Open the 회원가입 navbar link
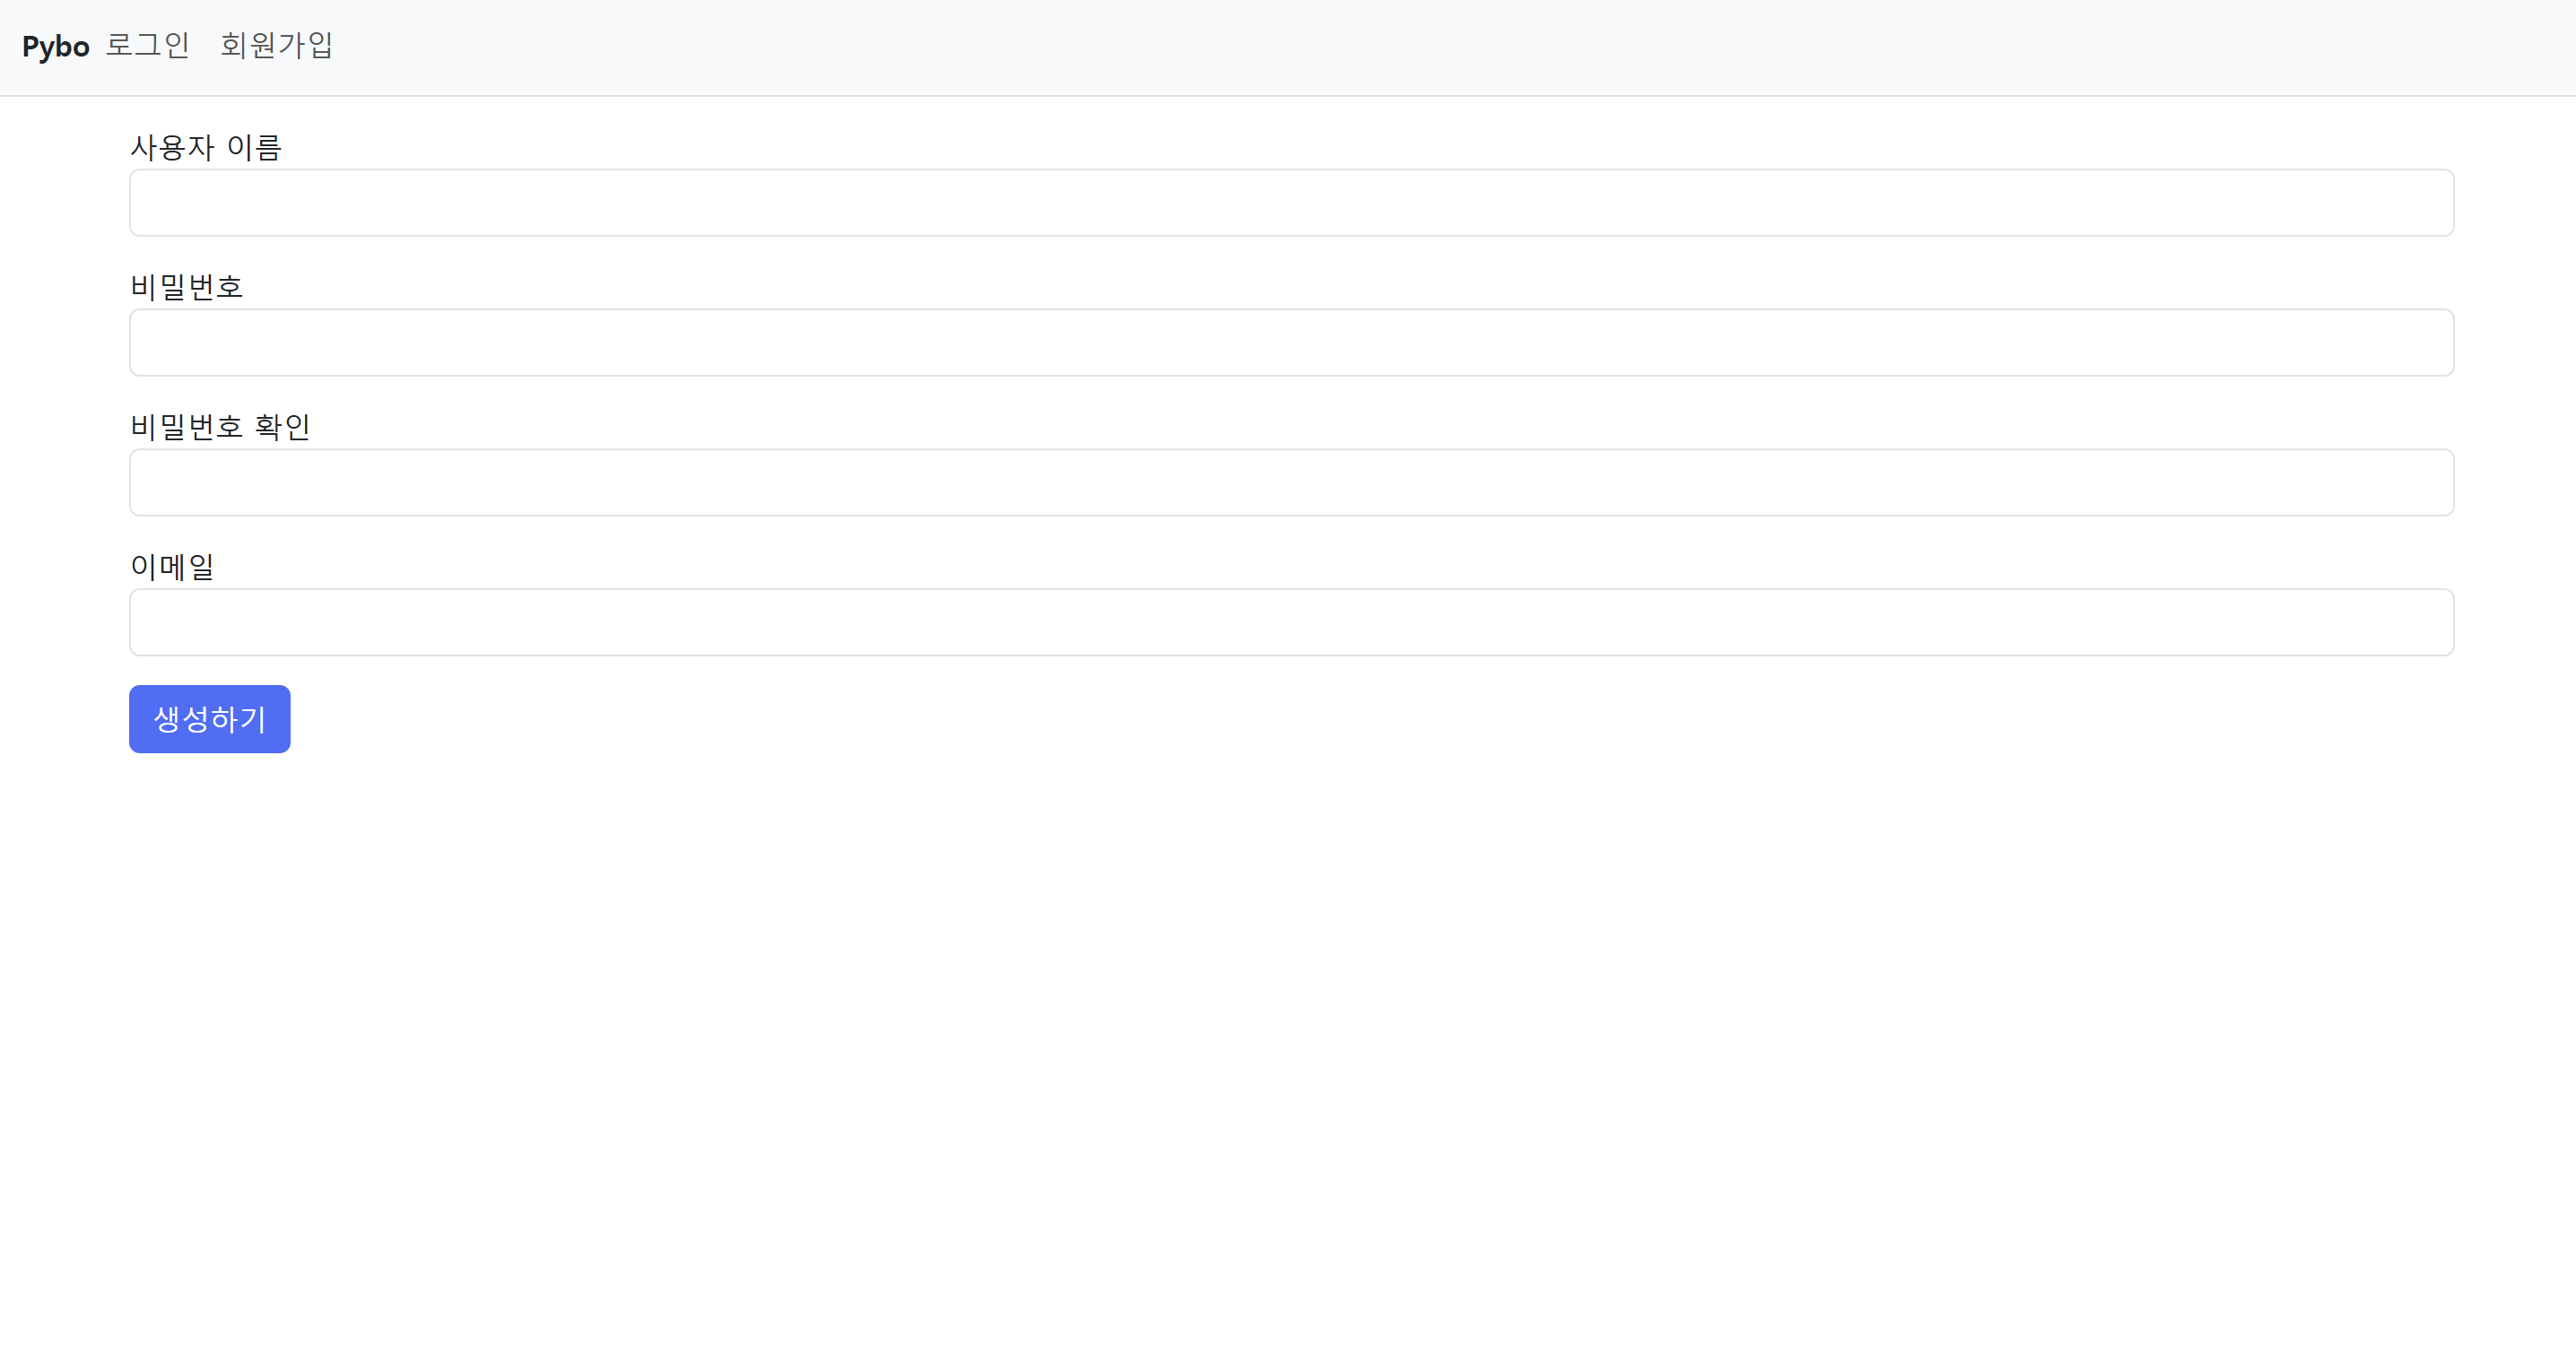2576x1363 pixels. (x=276, y=46)
